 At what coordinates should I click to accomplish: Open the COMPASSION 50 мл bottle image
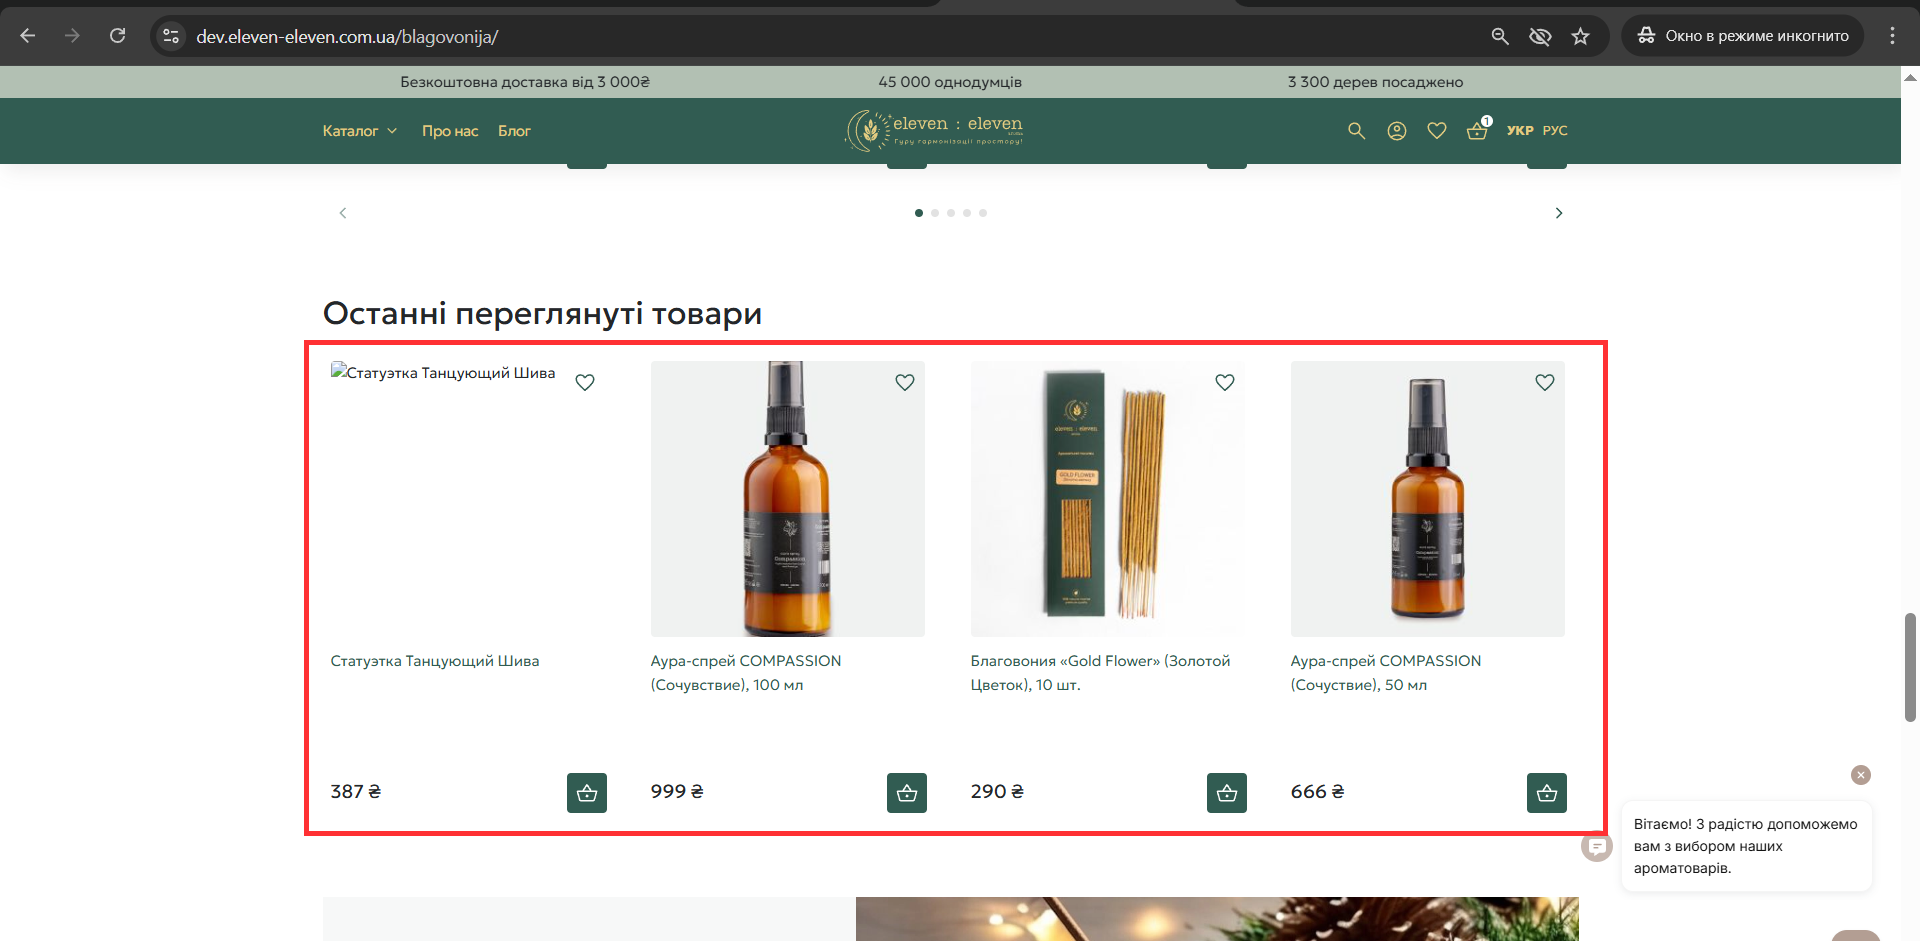(1428, 499)
